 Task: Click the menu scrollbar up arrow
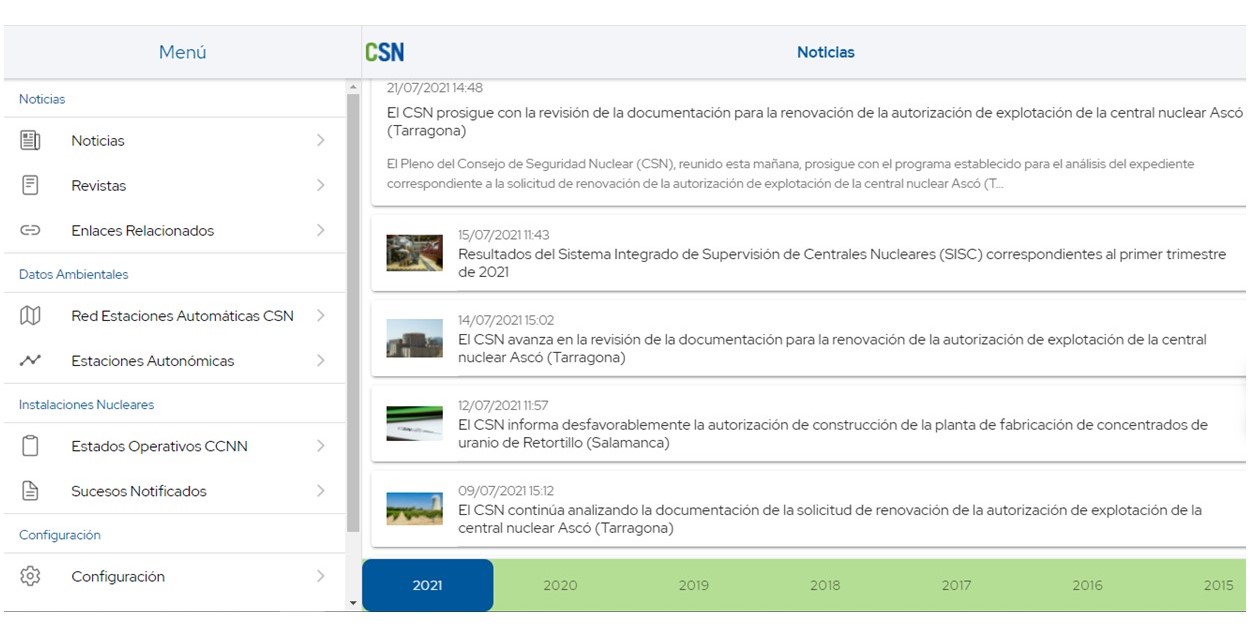tap(352, 88)
